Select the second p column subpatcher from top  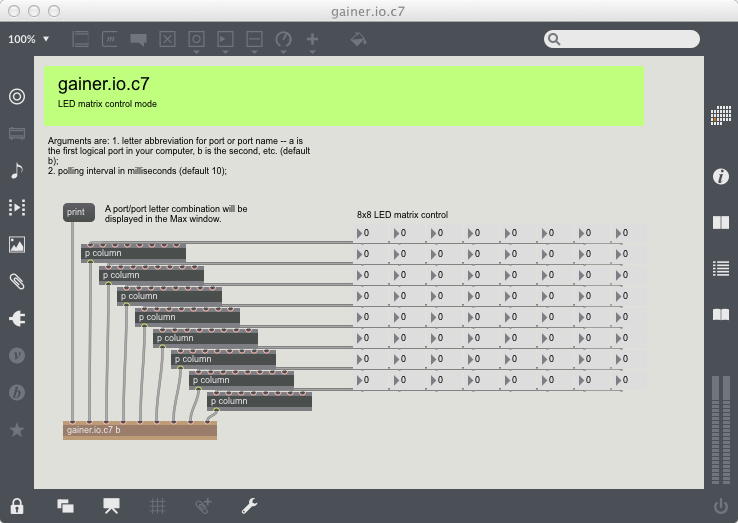tap(152, 275)
